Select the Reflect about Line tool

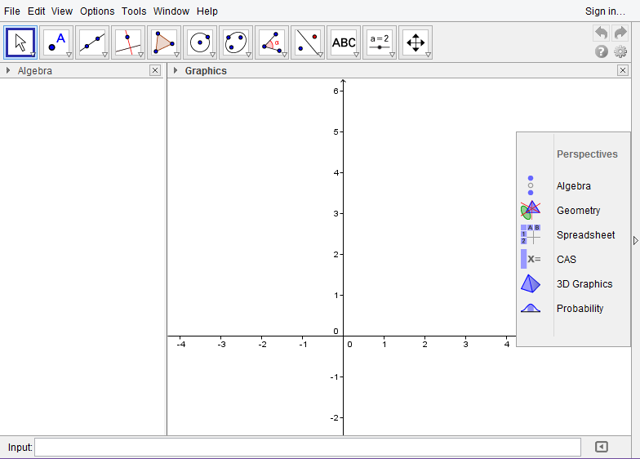(308, 42)
